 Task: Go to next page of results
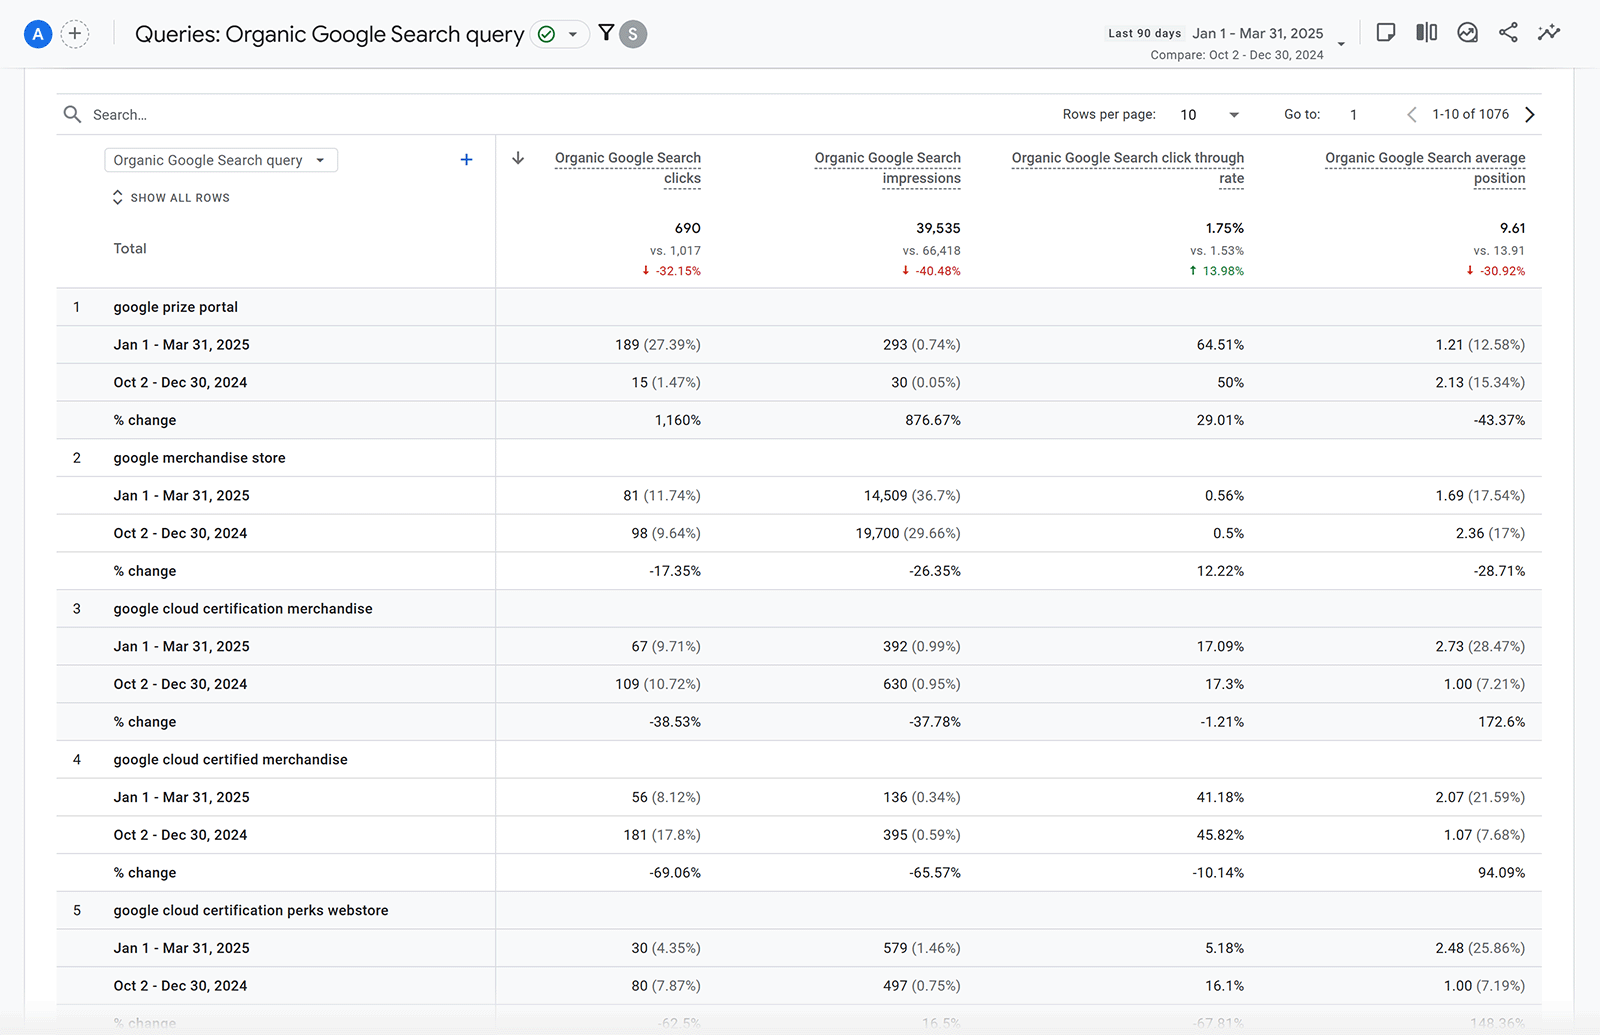1530,115
